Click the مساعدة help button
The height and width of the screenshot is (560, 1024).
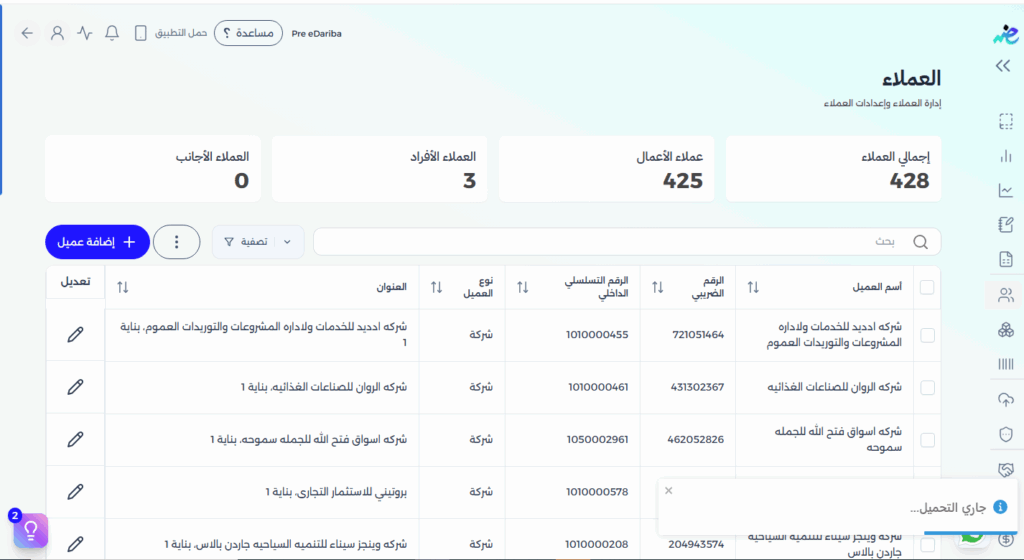[x=248, y=33]
